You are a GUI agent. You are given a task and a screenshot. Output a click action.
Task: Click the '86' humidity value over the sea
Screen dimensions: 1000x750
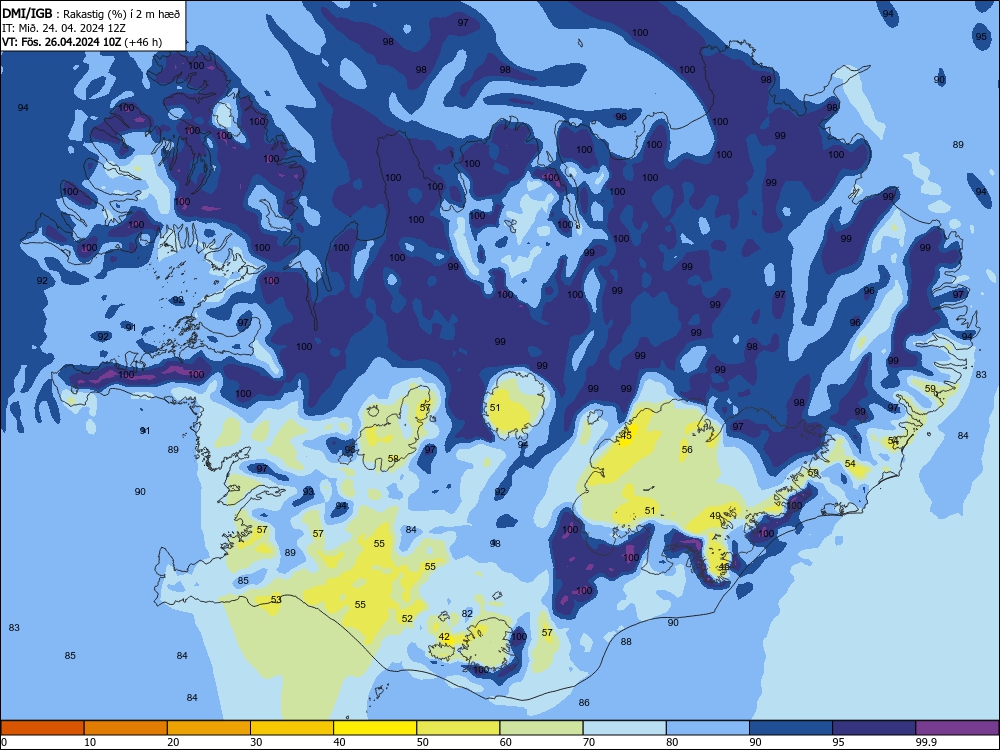(x=584, y=703)
